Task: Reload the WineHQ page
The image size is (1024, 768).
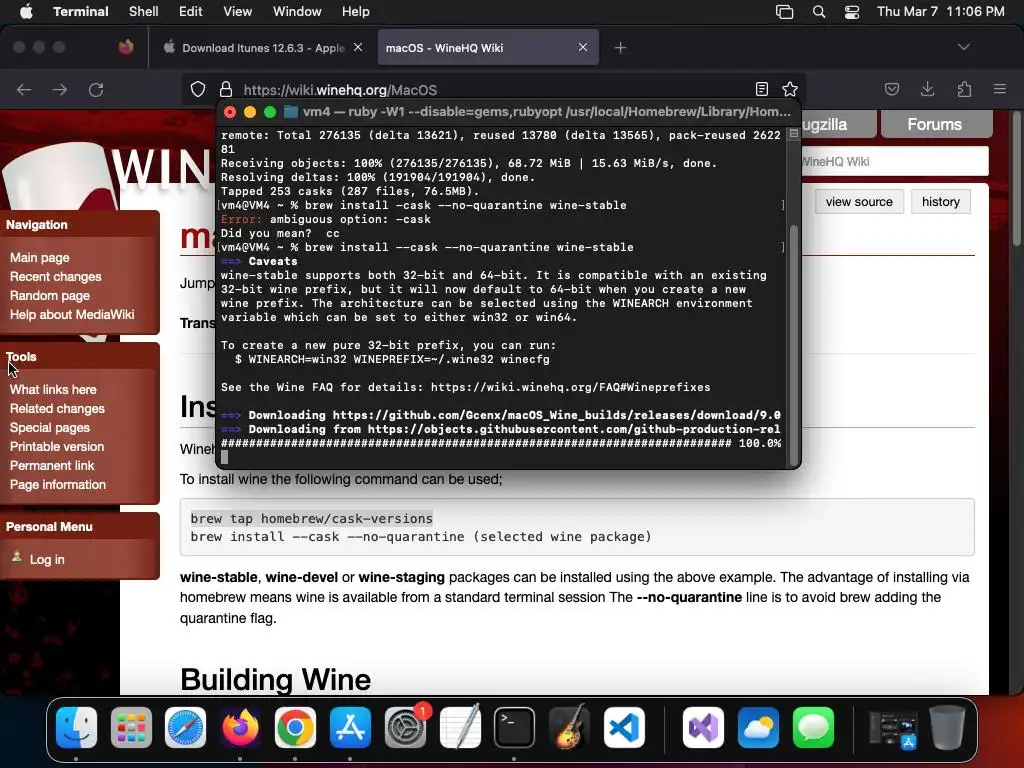Action: tap(96, 89)
